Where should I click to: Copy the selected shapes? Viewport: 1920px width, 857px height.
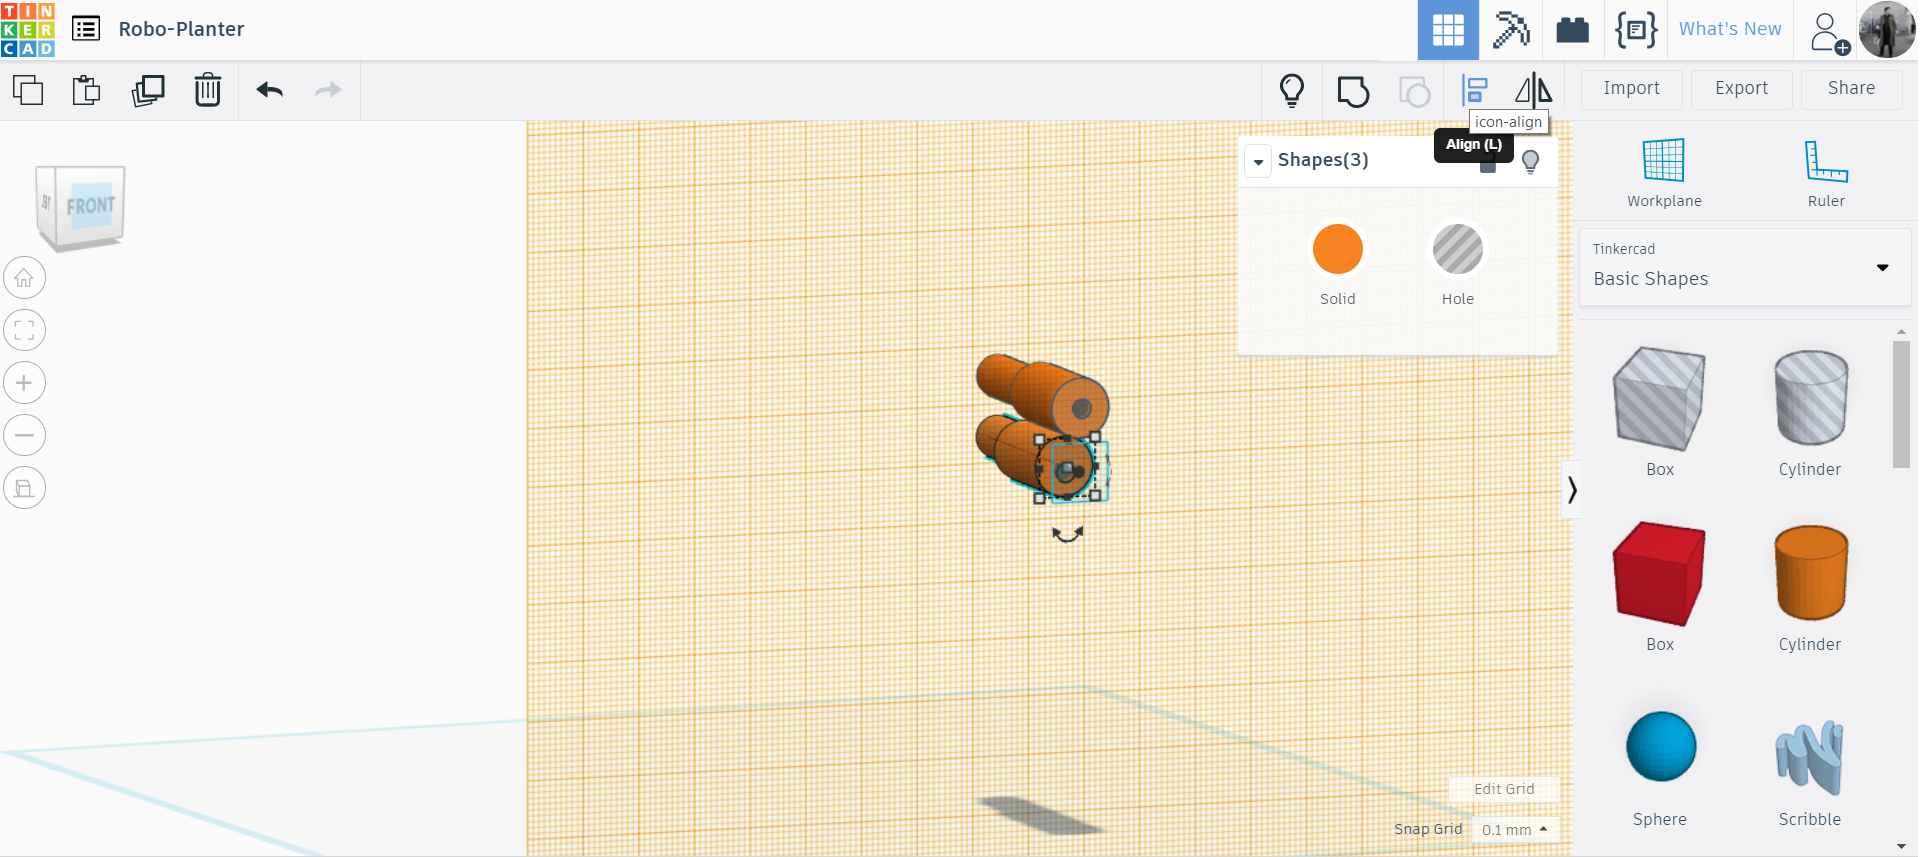pyautogui.click(x=28, y=90)
